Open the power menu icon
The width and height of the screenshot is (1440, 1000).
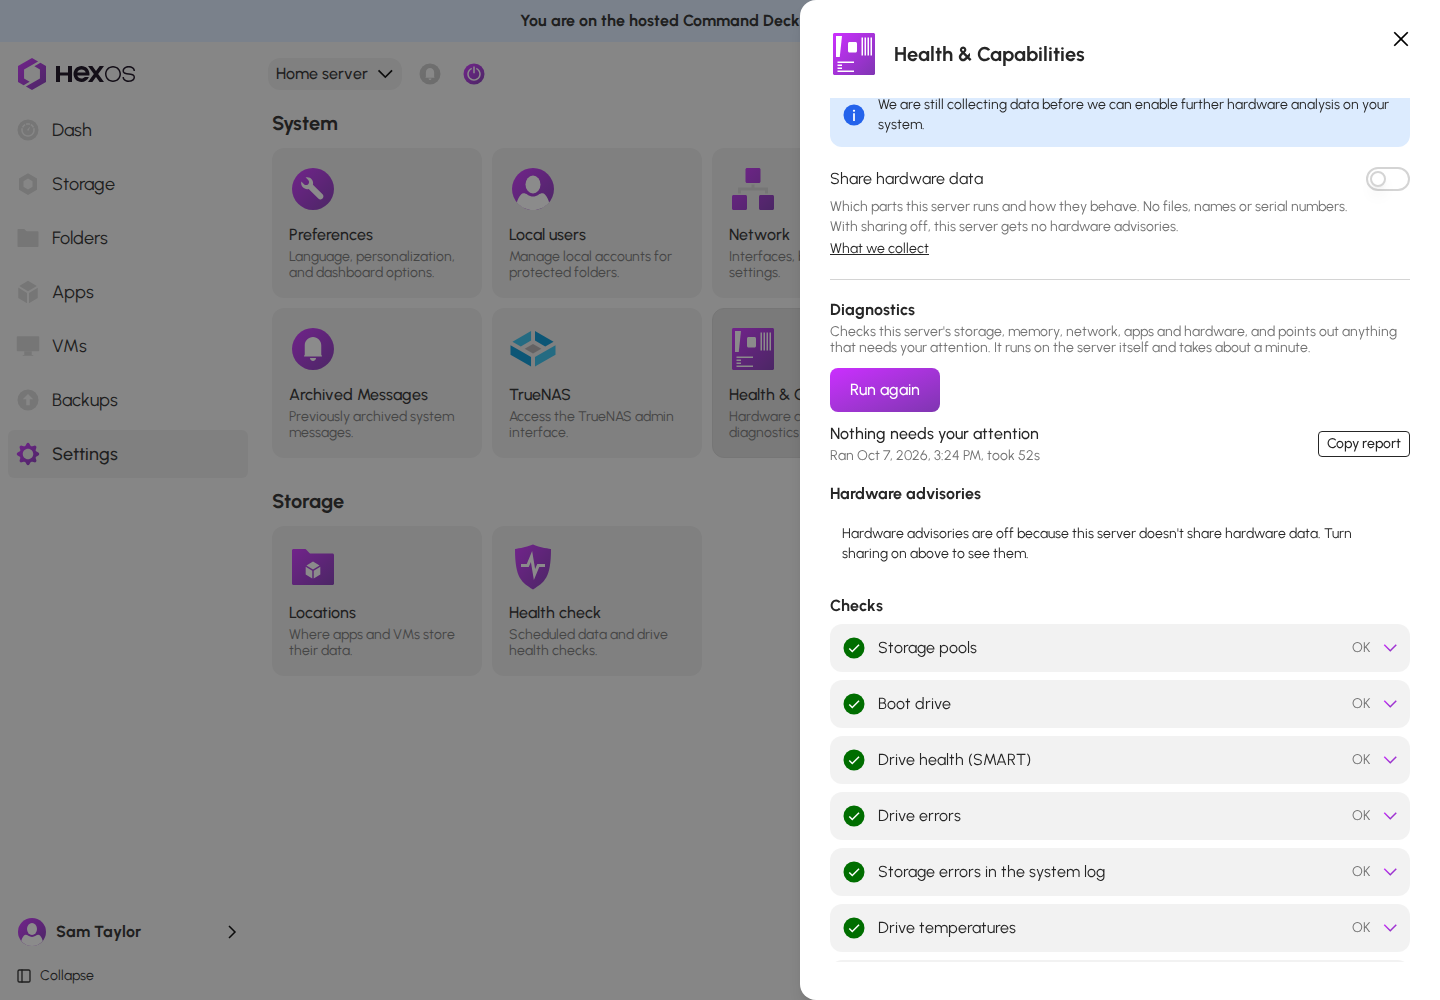pyautogui.click(x=474, y=74)
